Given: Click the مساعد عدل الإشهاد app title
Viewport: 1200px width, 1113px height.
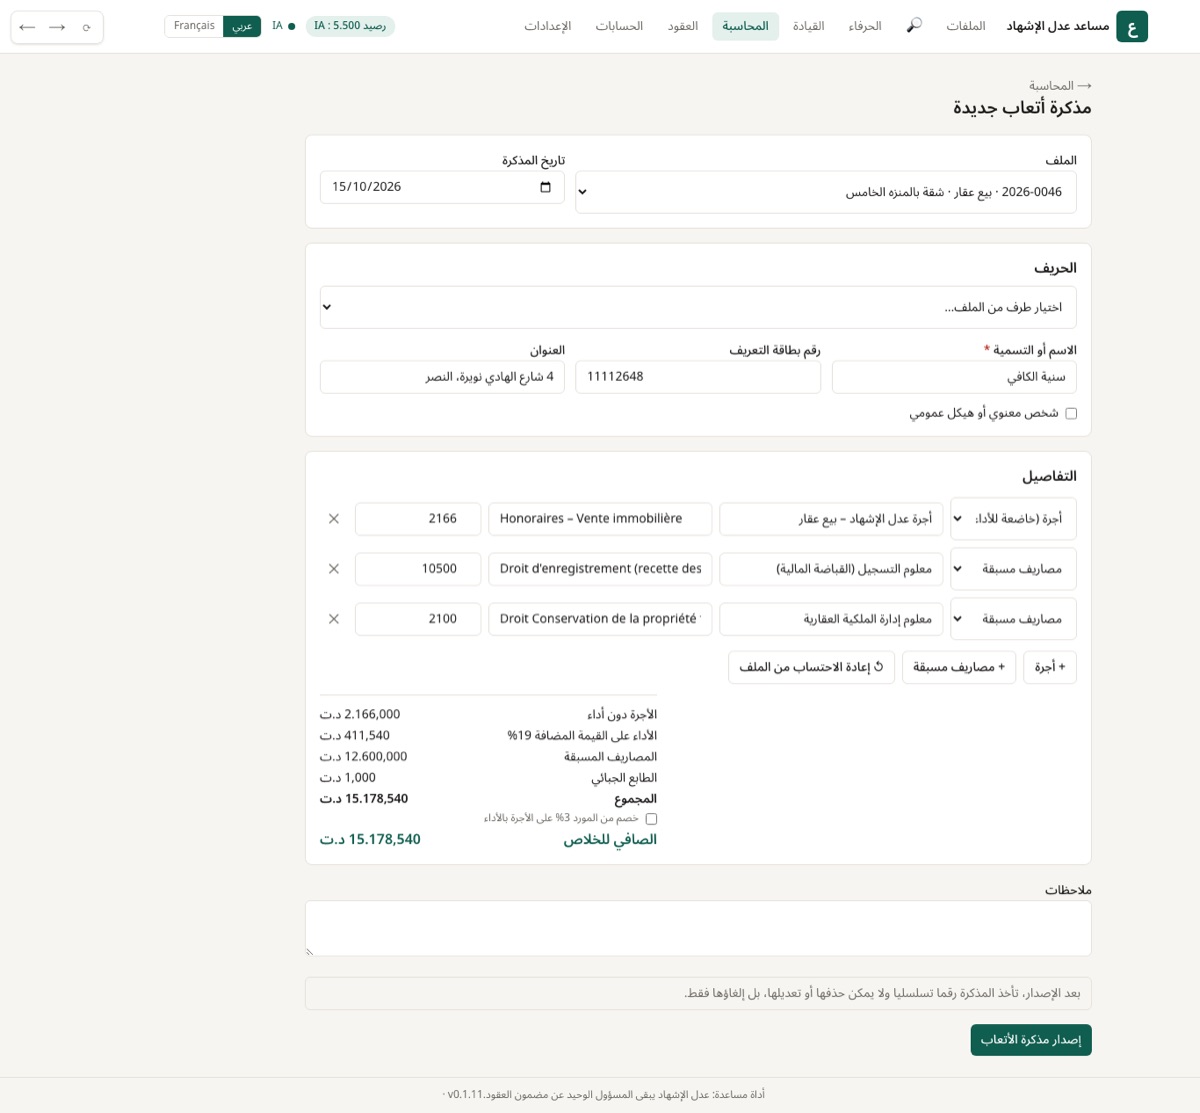Looking at the screenshot, I should [1058, 26].
